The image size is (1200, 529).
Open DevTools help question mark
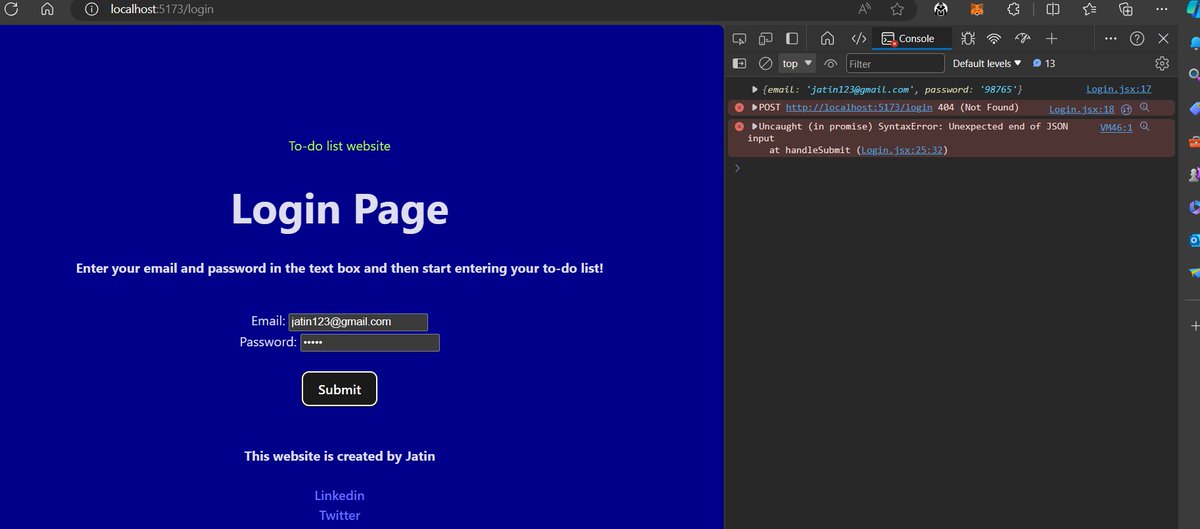pos(1137,38)
